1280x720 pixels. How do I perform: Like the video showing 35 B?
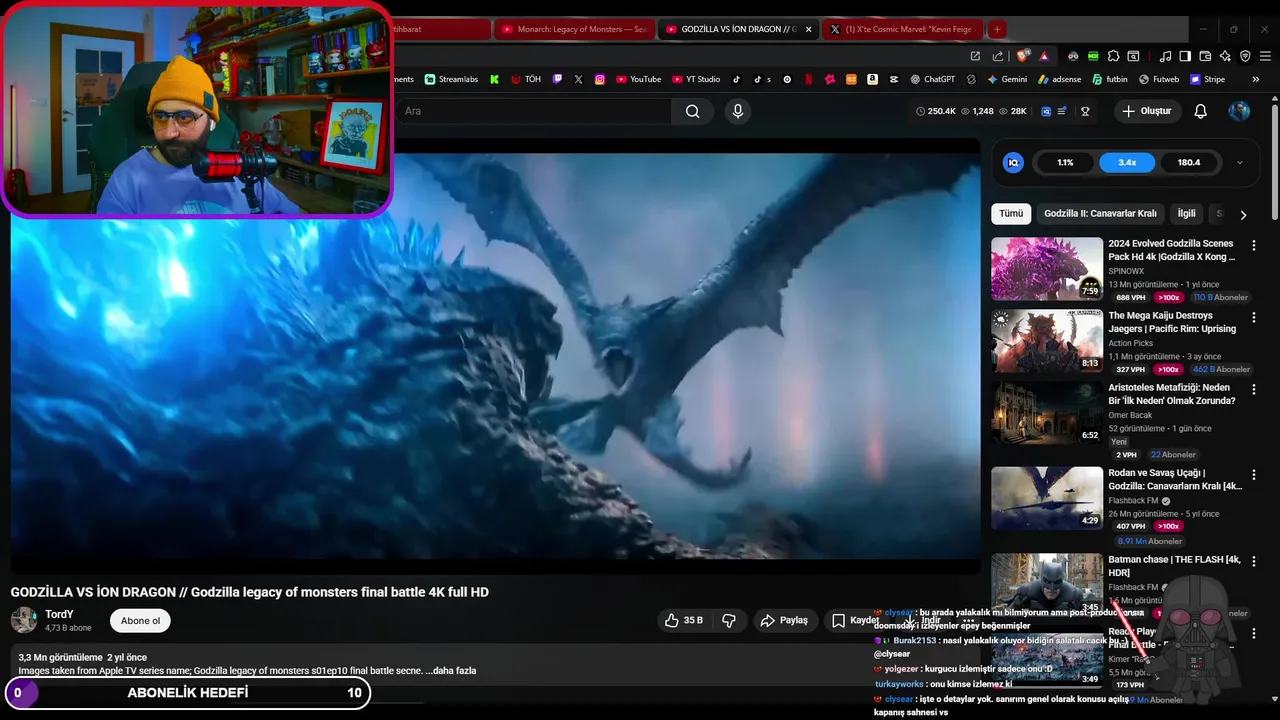(684, 620)
